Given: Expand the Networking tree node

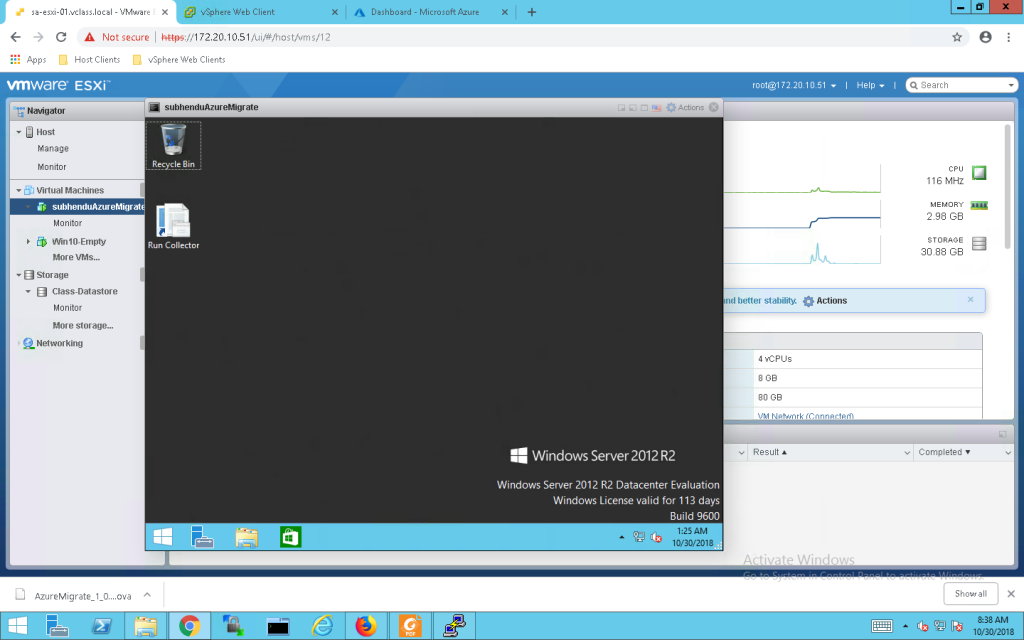Looking at the screenshot, I should tap(19, 344).
